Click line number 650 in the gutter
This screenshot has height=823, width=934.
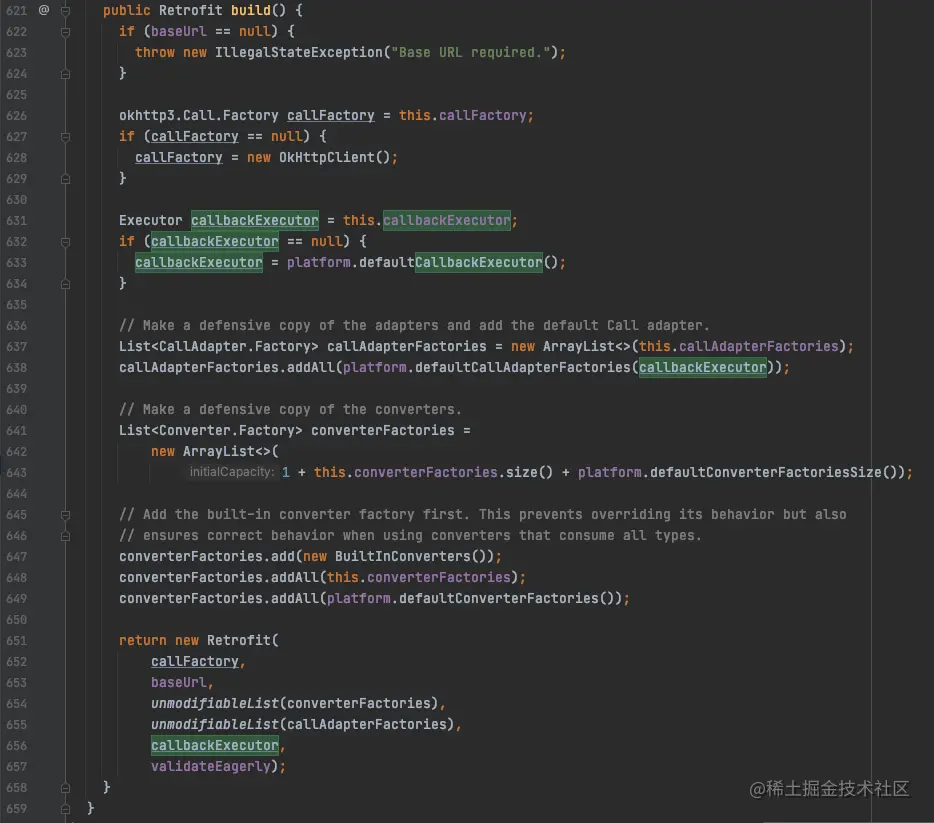pos(16,620)
